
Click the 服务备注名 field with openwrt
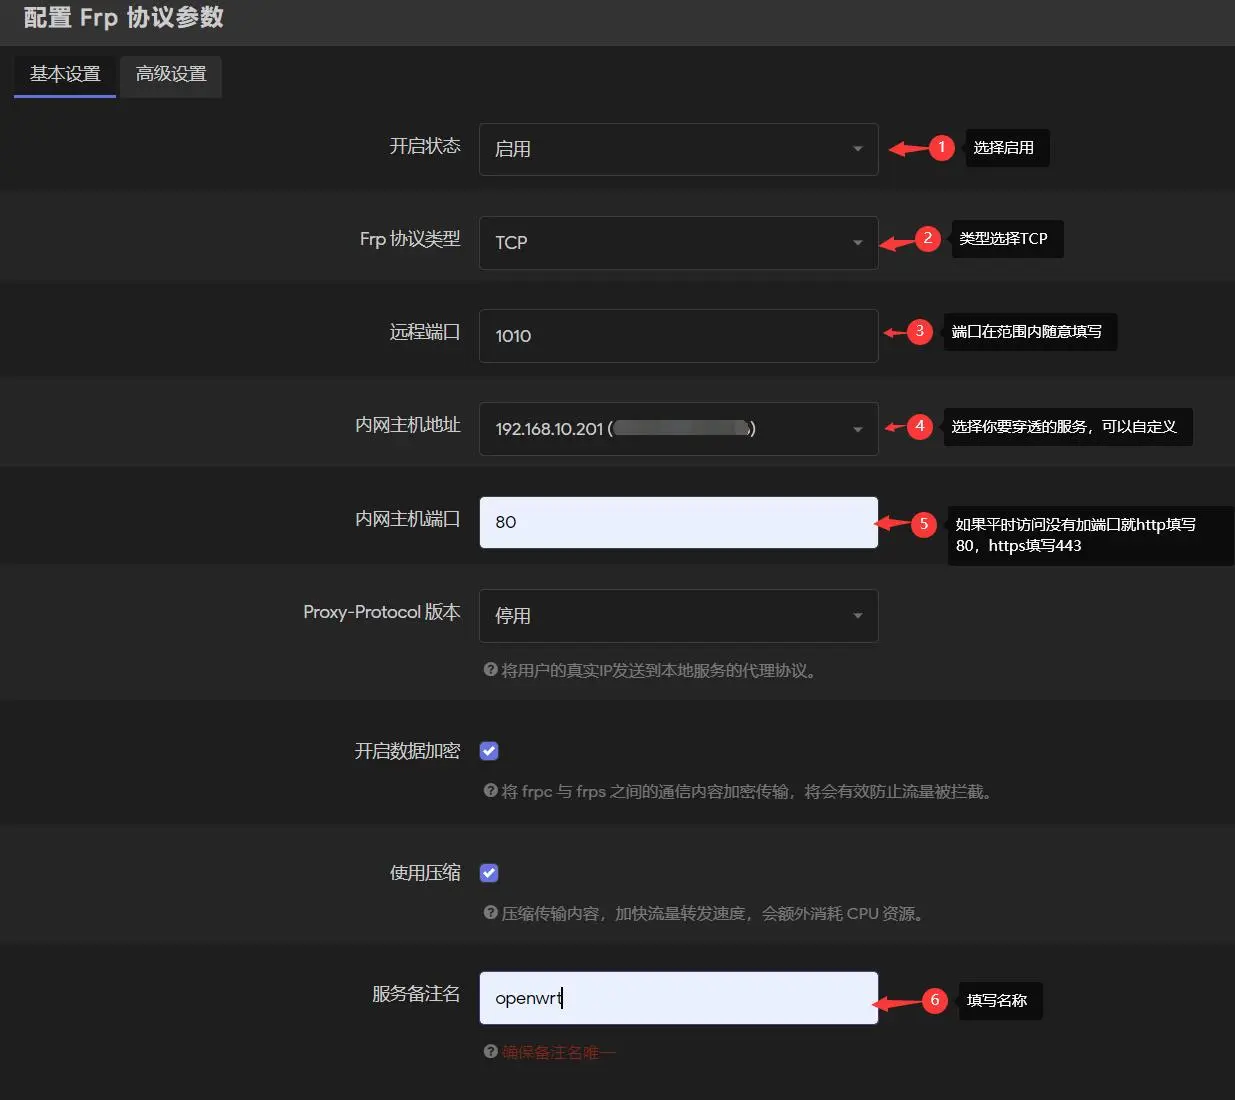click(678, 998)
